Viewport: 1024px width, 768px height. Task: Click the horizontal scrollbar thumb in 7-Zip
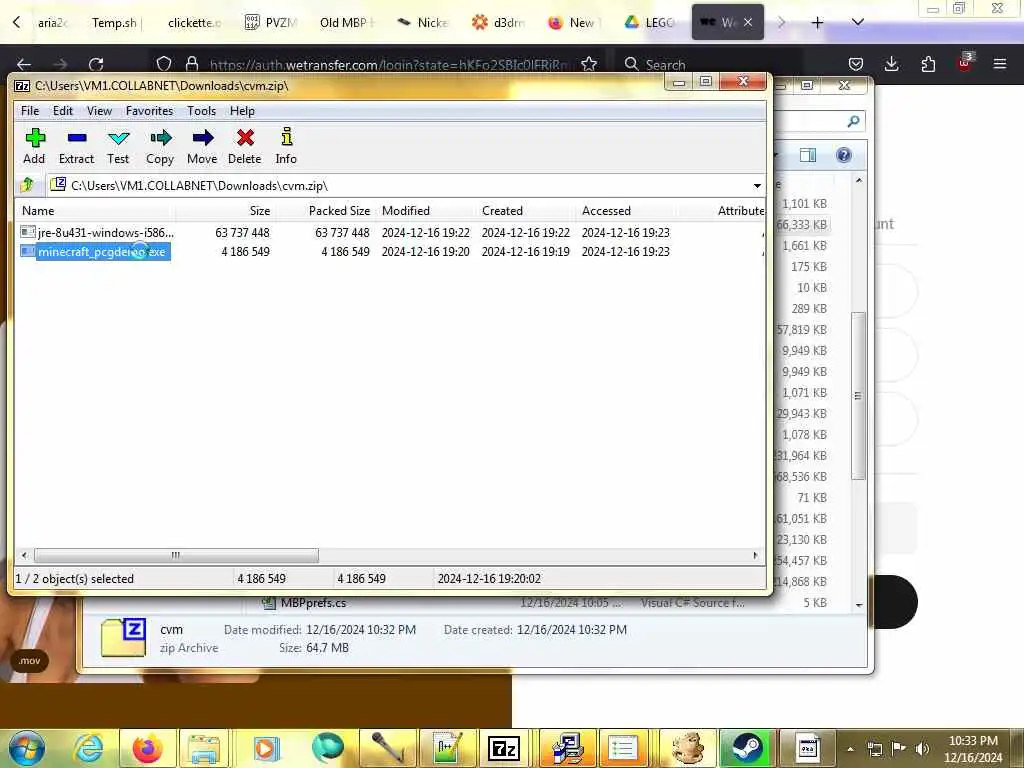pyautogui.click(x=176, y=555)
